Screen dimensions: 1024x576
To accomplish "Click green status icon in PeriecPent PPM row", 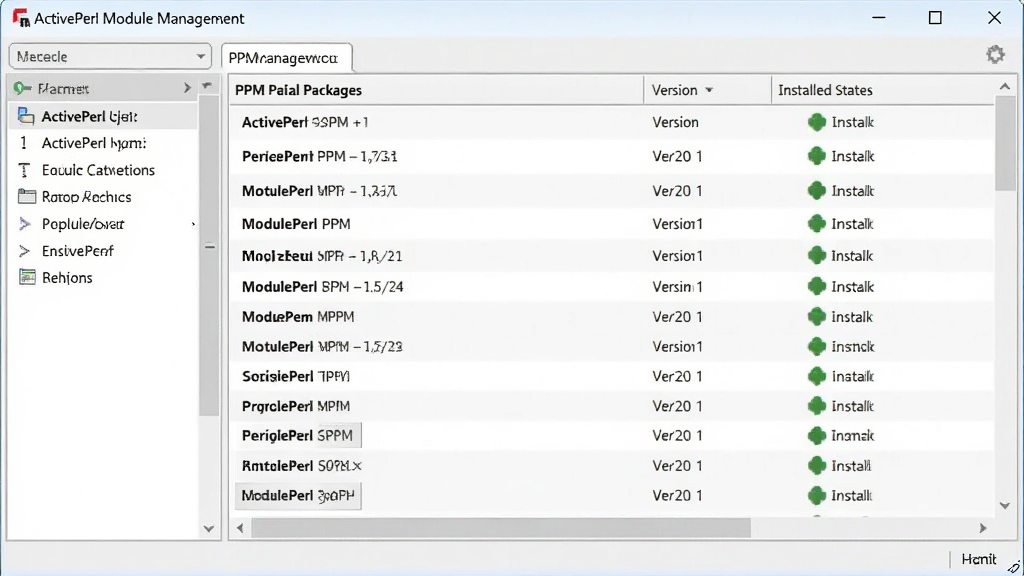I will 816,156.
